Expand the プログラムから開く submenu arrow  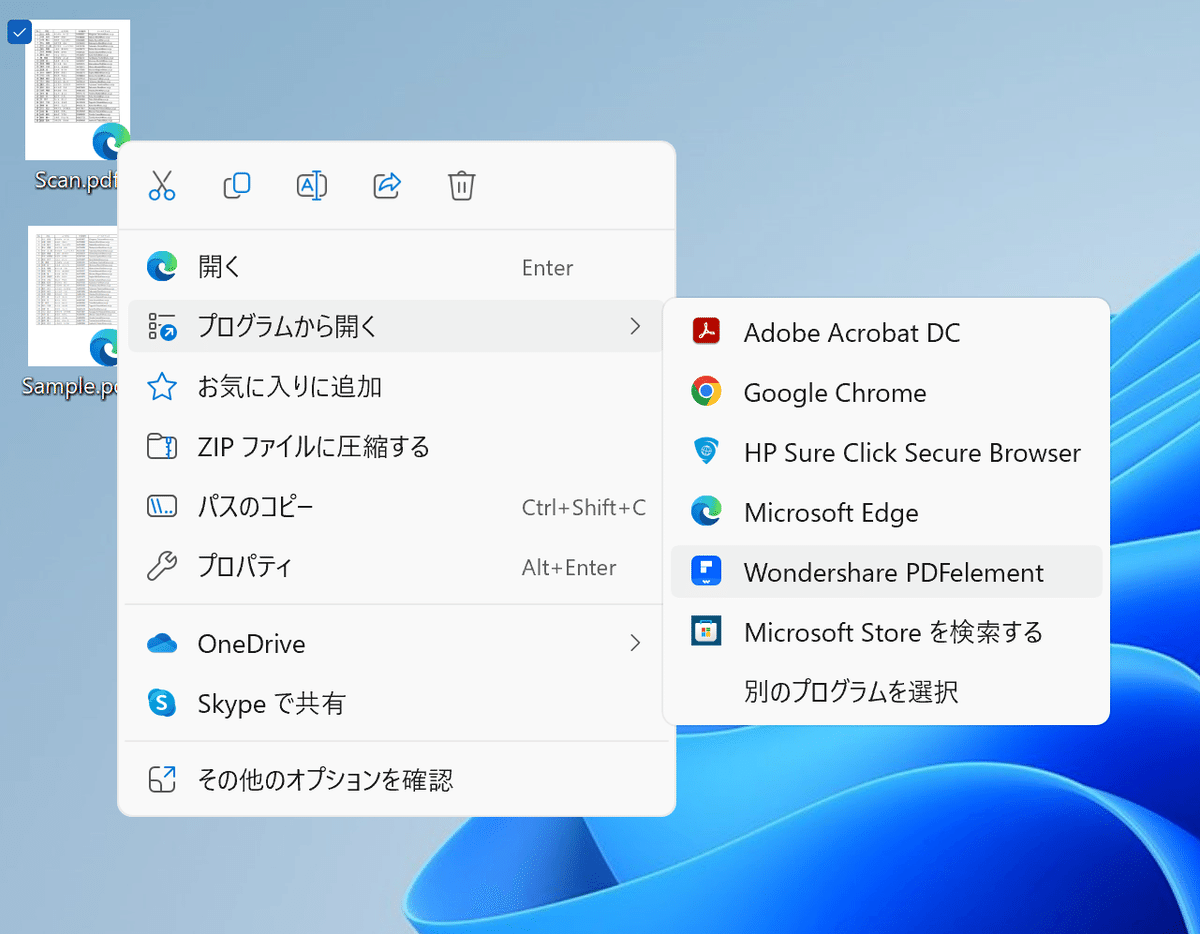click(634, 326)
